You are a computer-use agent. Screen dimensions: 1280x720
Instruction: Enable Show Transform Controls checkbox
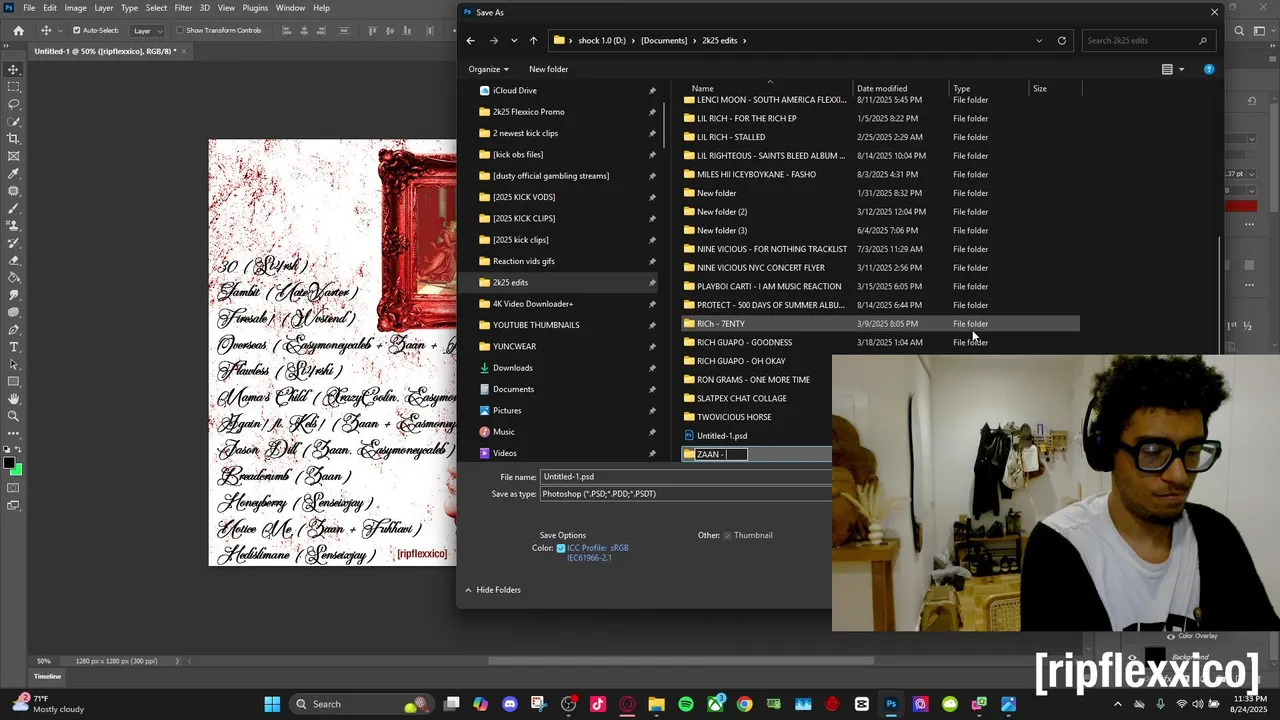(181, 31)
